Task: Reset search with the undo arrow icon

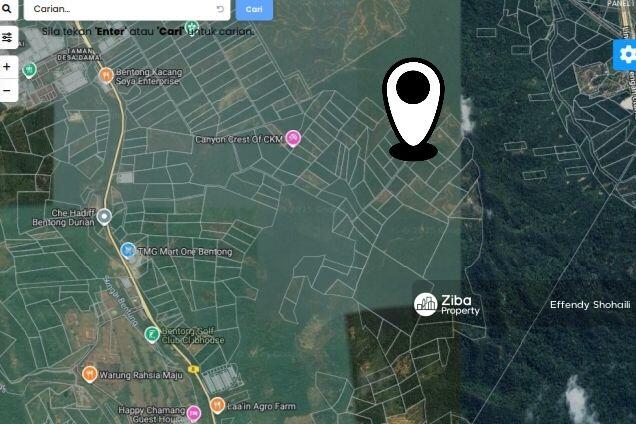Action: 220,9
